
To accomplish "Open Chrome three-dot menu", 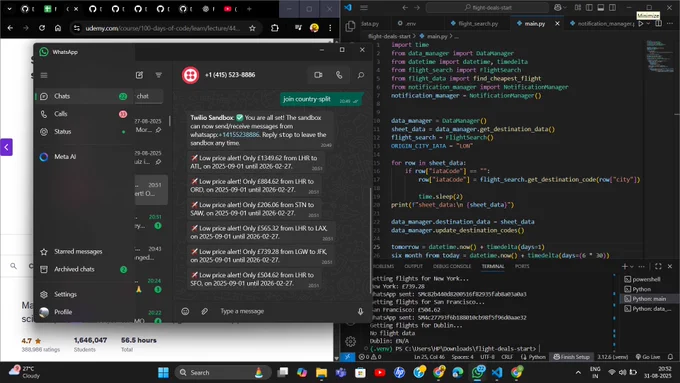I will tap(330, 28).
